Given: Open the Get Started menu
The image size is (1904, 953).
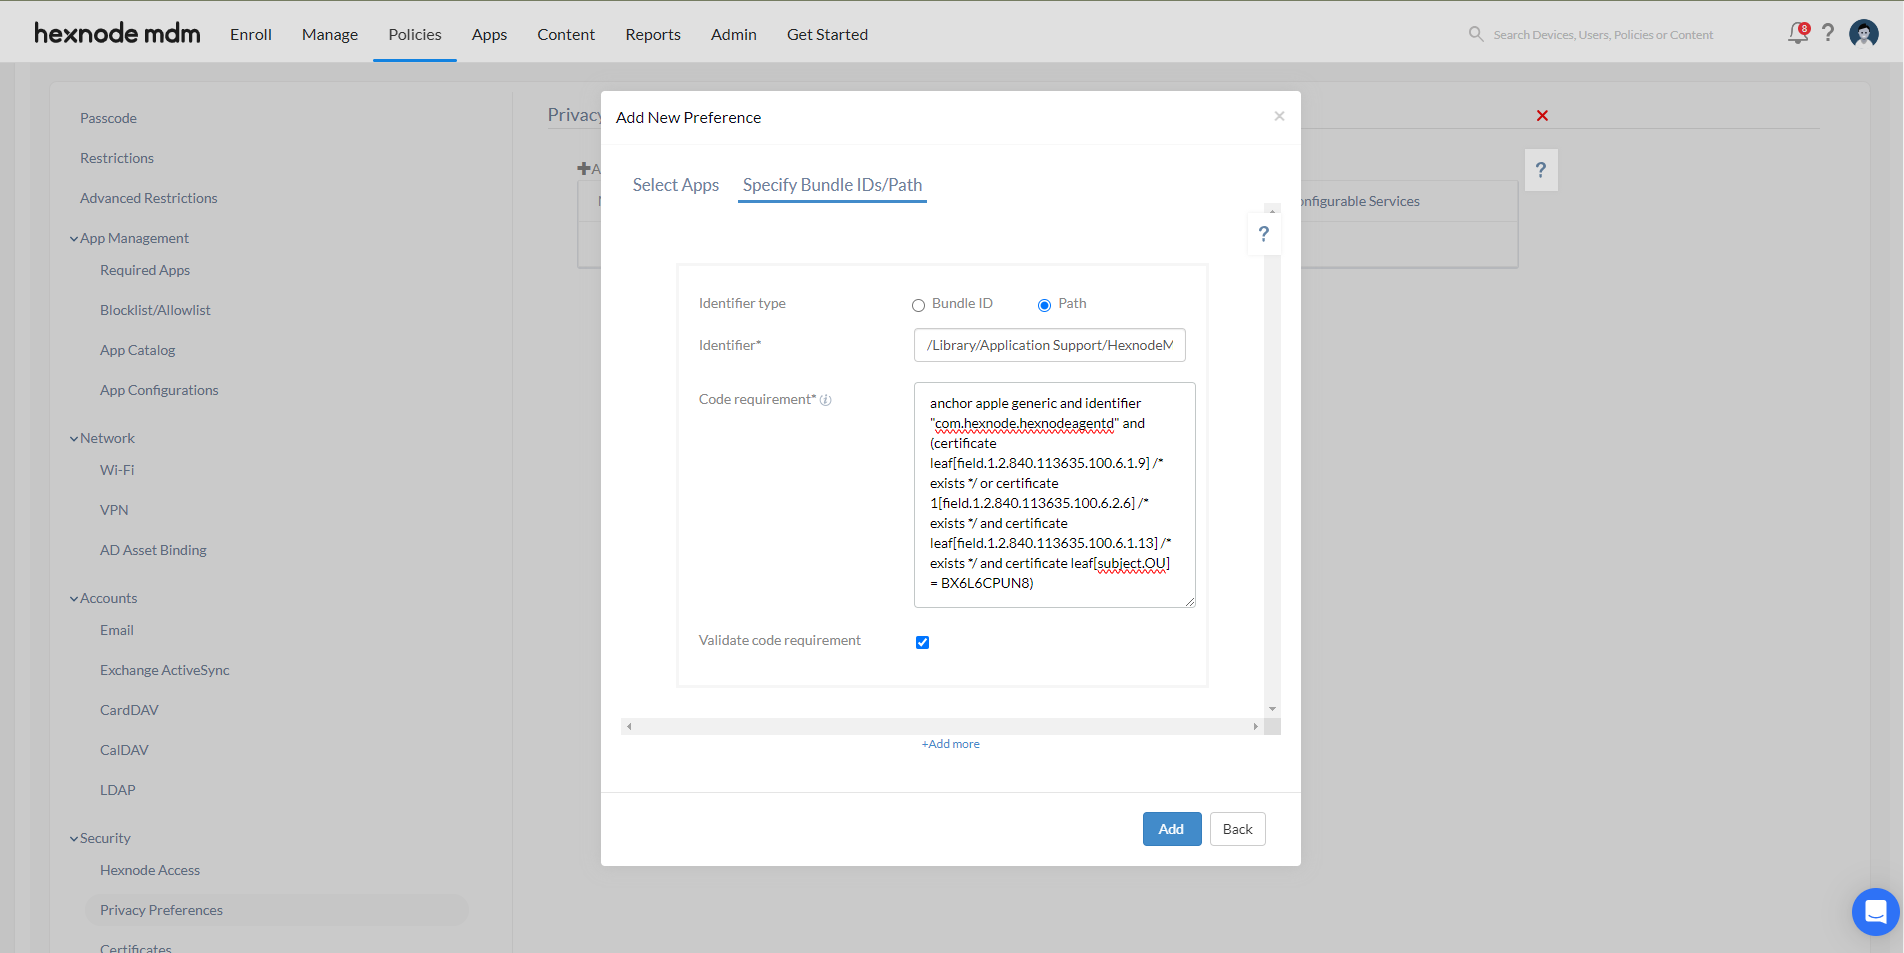Looking at the screenshot, I should coord(827,34).
